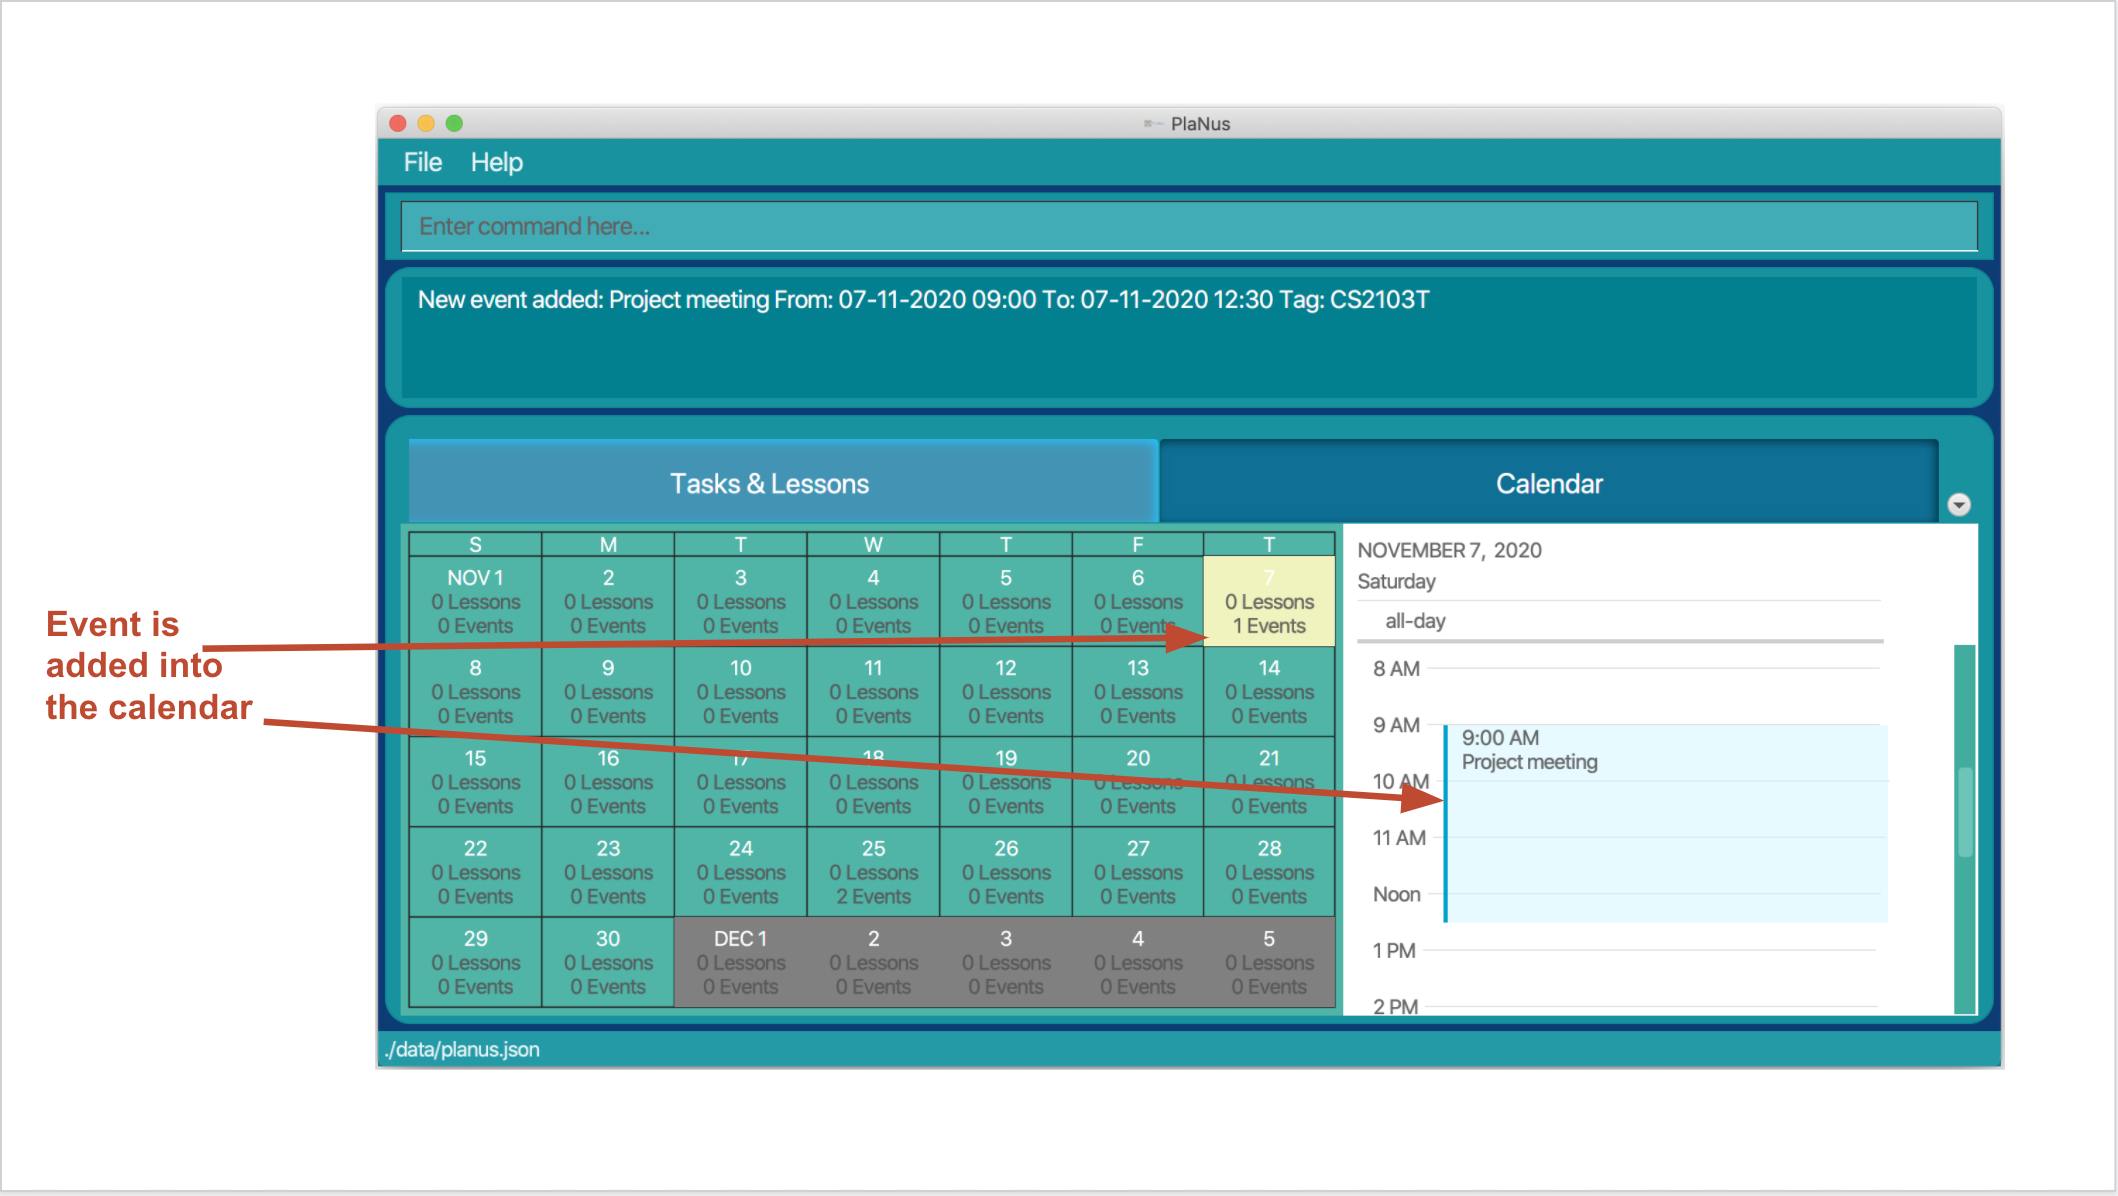This screenshot has width=2118, height=1196.
Task: Switch to the Tasks & Lessons tab
Action: click(783, 483)
